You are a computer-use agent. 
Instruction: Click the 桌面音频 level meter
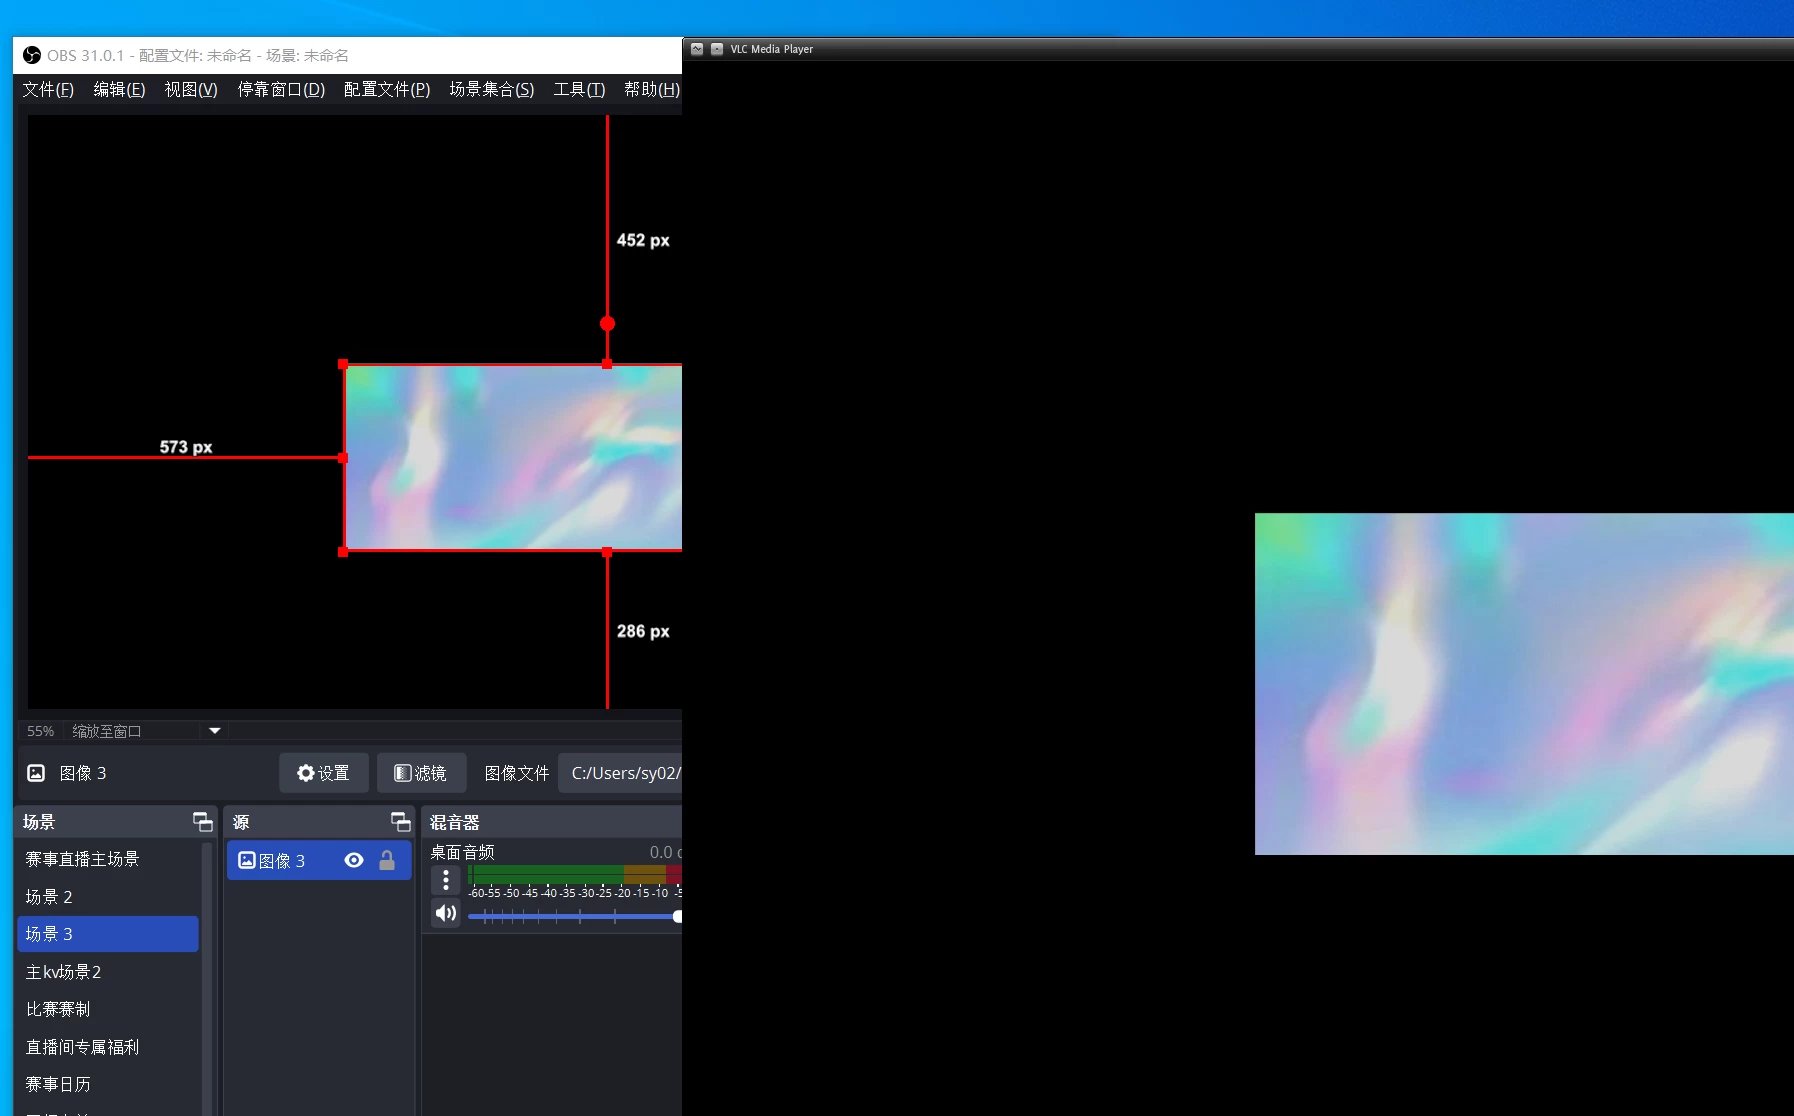[x=575, y=874]
